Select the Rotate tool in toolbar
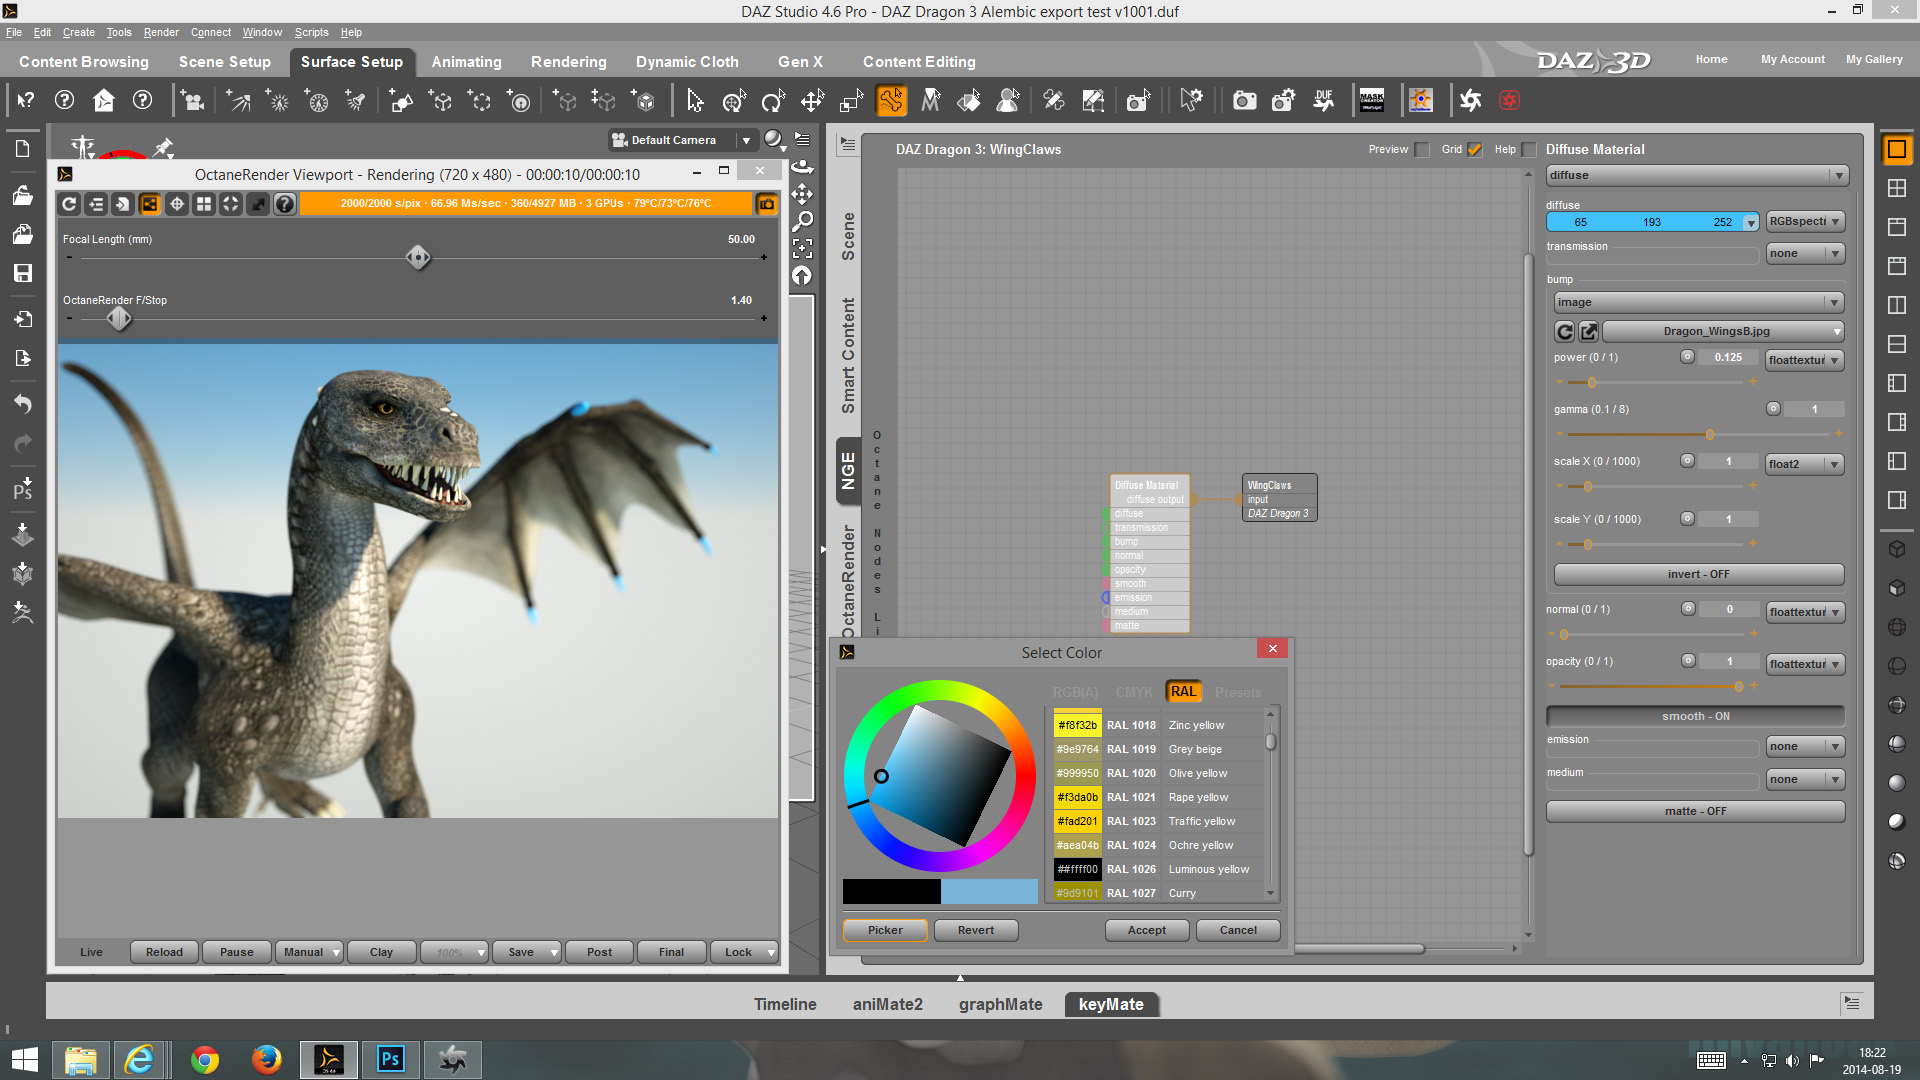Viewport: 1920px width, 1080px height. click(772, 100)
